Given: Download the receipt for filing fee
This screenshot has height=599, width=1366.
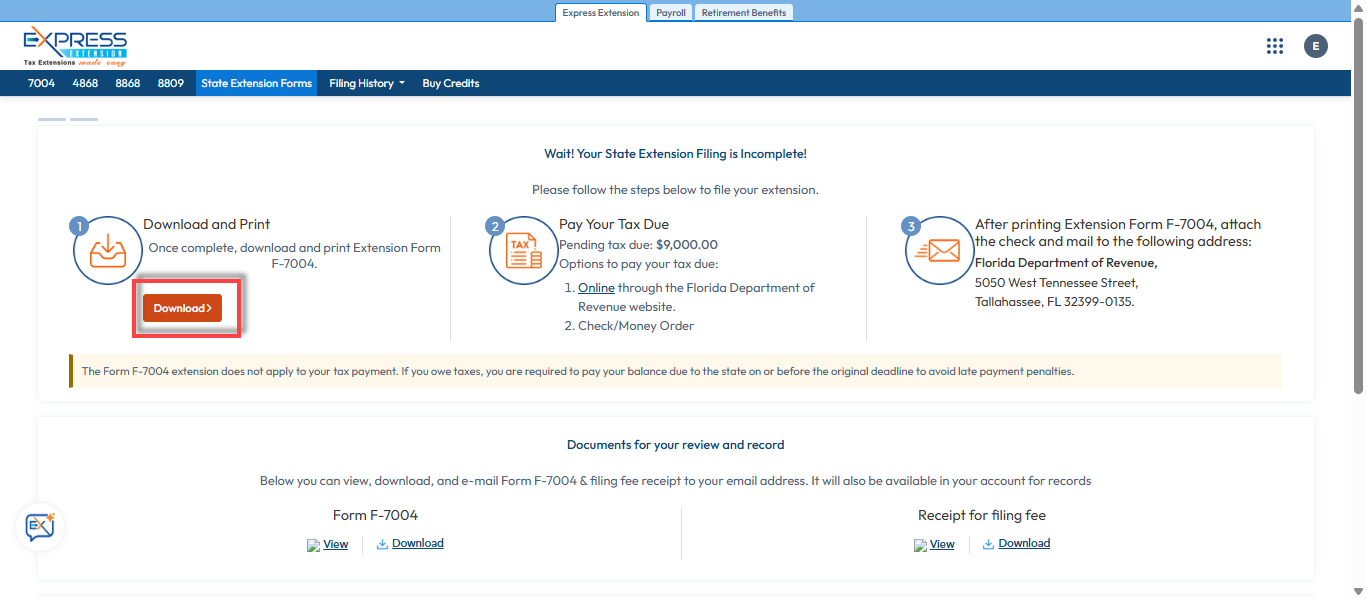Looking at the screenshot, I should pos(1024,543).
